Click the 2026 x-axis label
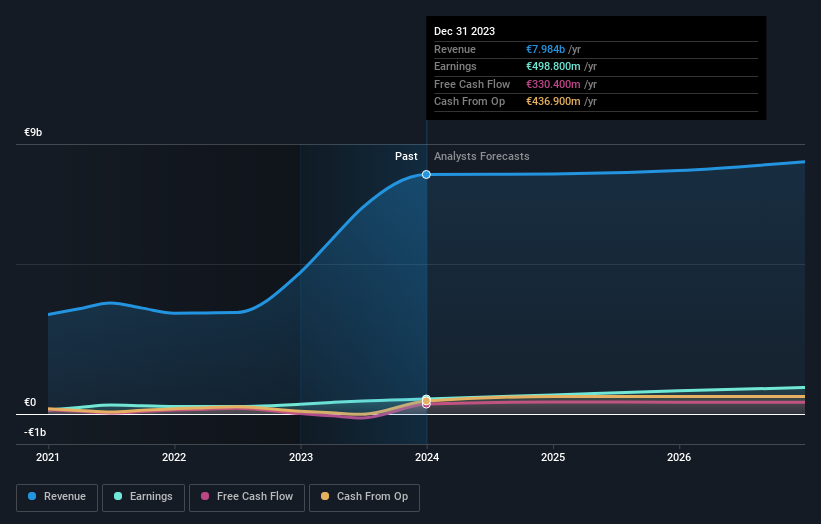 tap(679, 458)
